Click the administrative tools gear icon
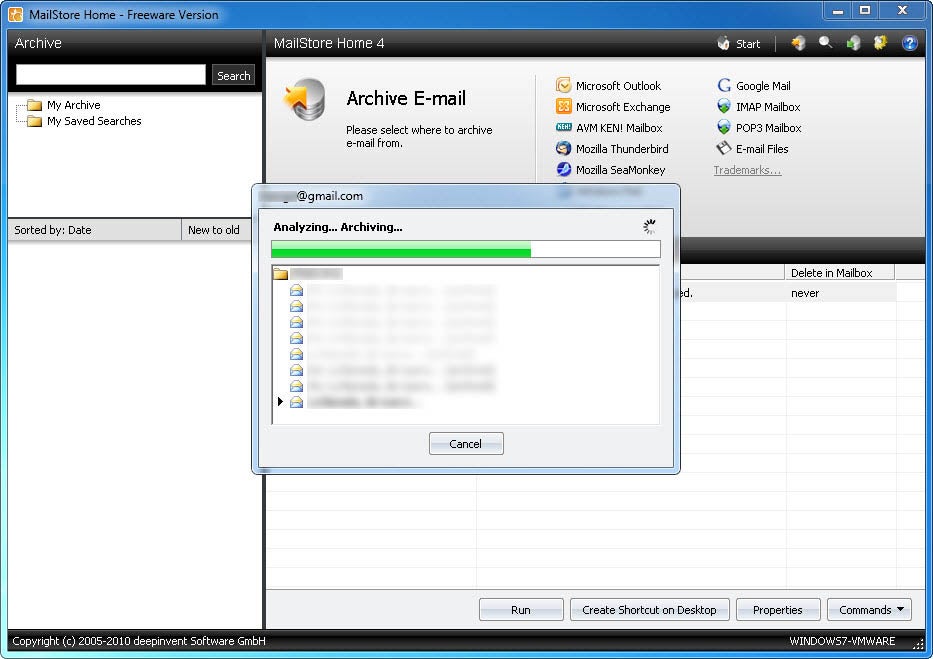This screenshot has width=933, height=659. 881,43
